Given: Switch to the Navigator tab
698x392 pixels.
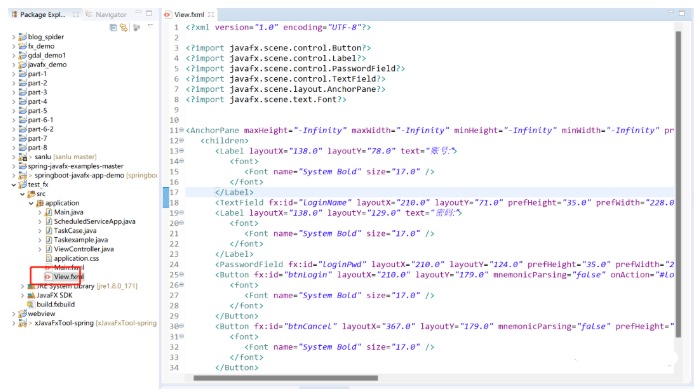Looking at the screenshot, I should click(x=106, y=14).
